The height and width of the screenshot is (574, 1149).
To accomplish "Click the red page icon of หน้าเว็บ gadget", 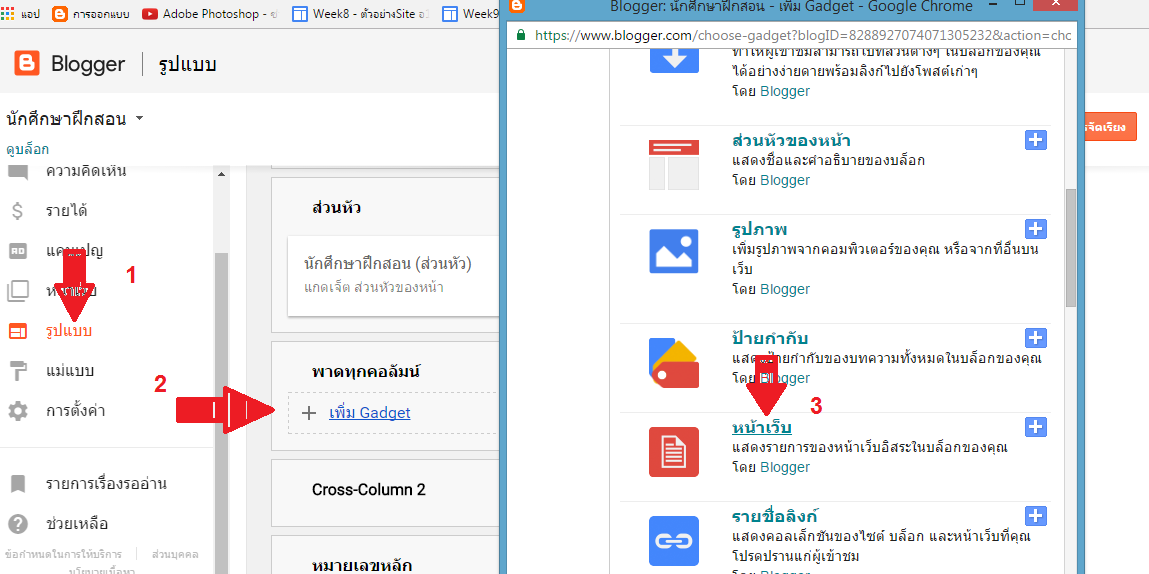I will tap(673, 452).
